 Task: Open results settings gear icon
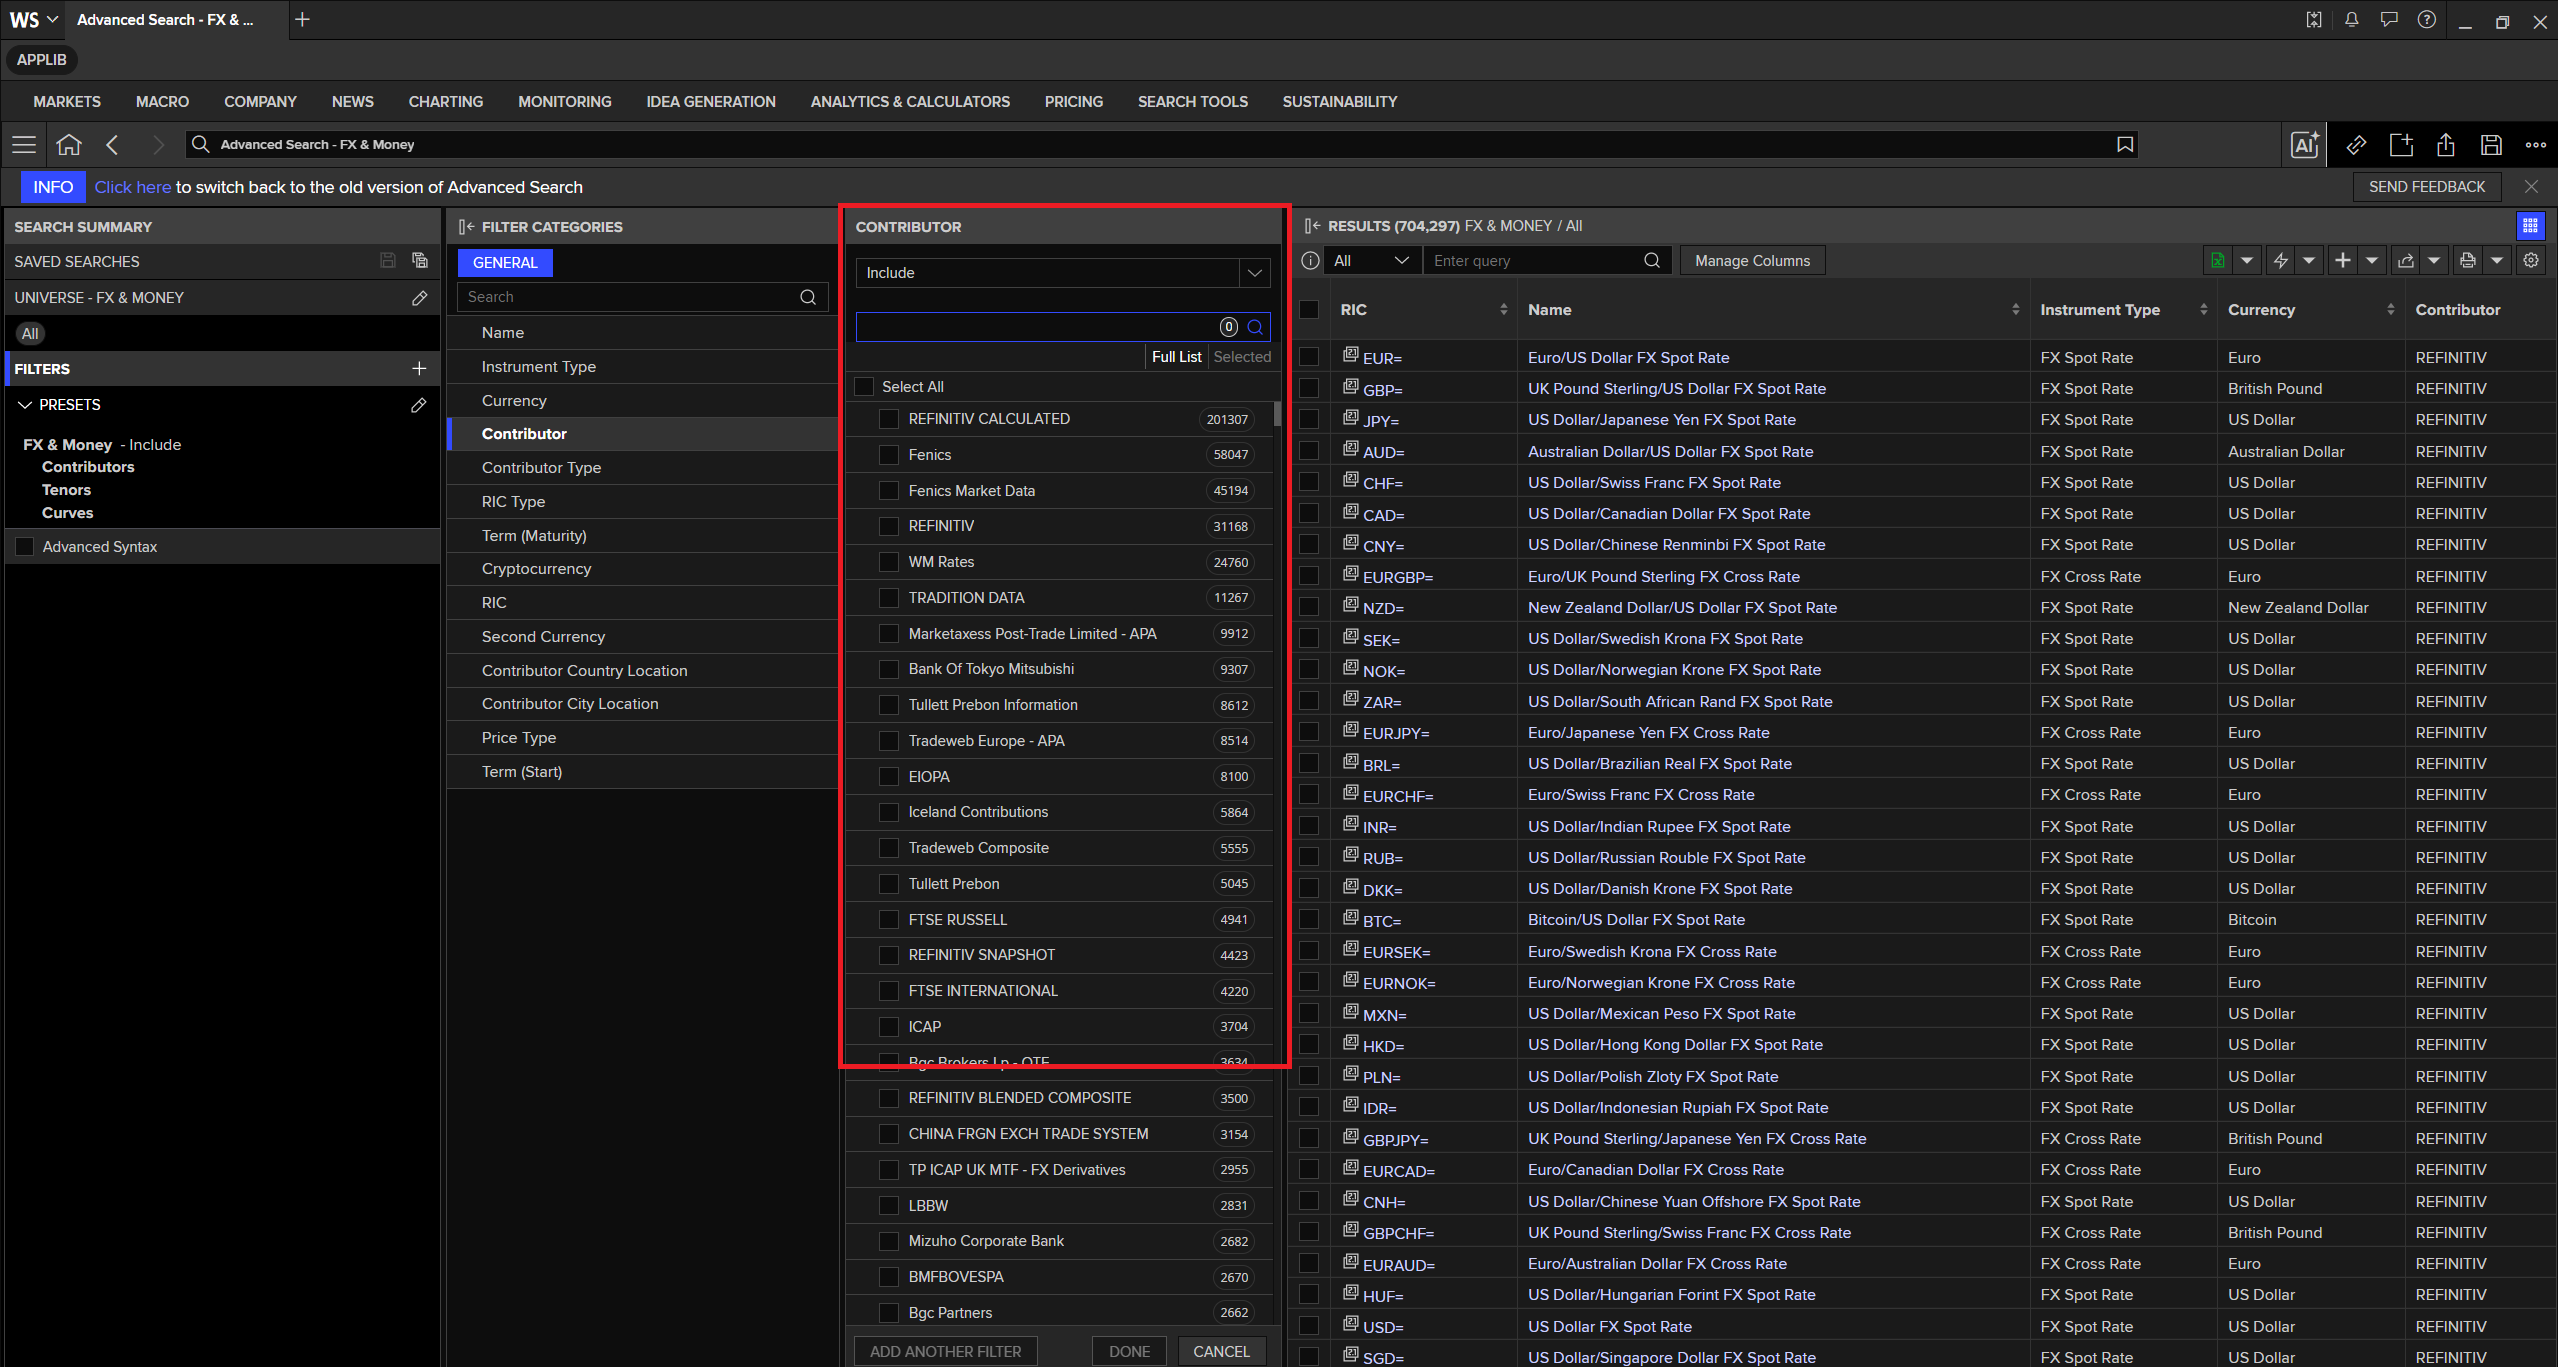pyautogui.click(x=2531, y=261)
